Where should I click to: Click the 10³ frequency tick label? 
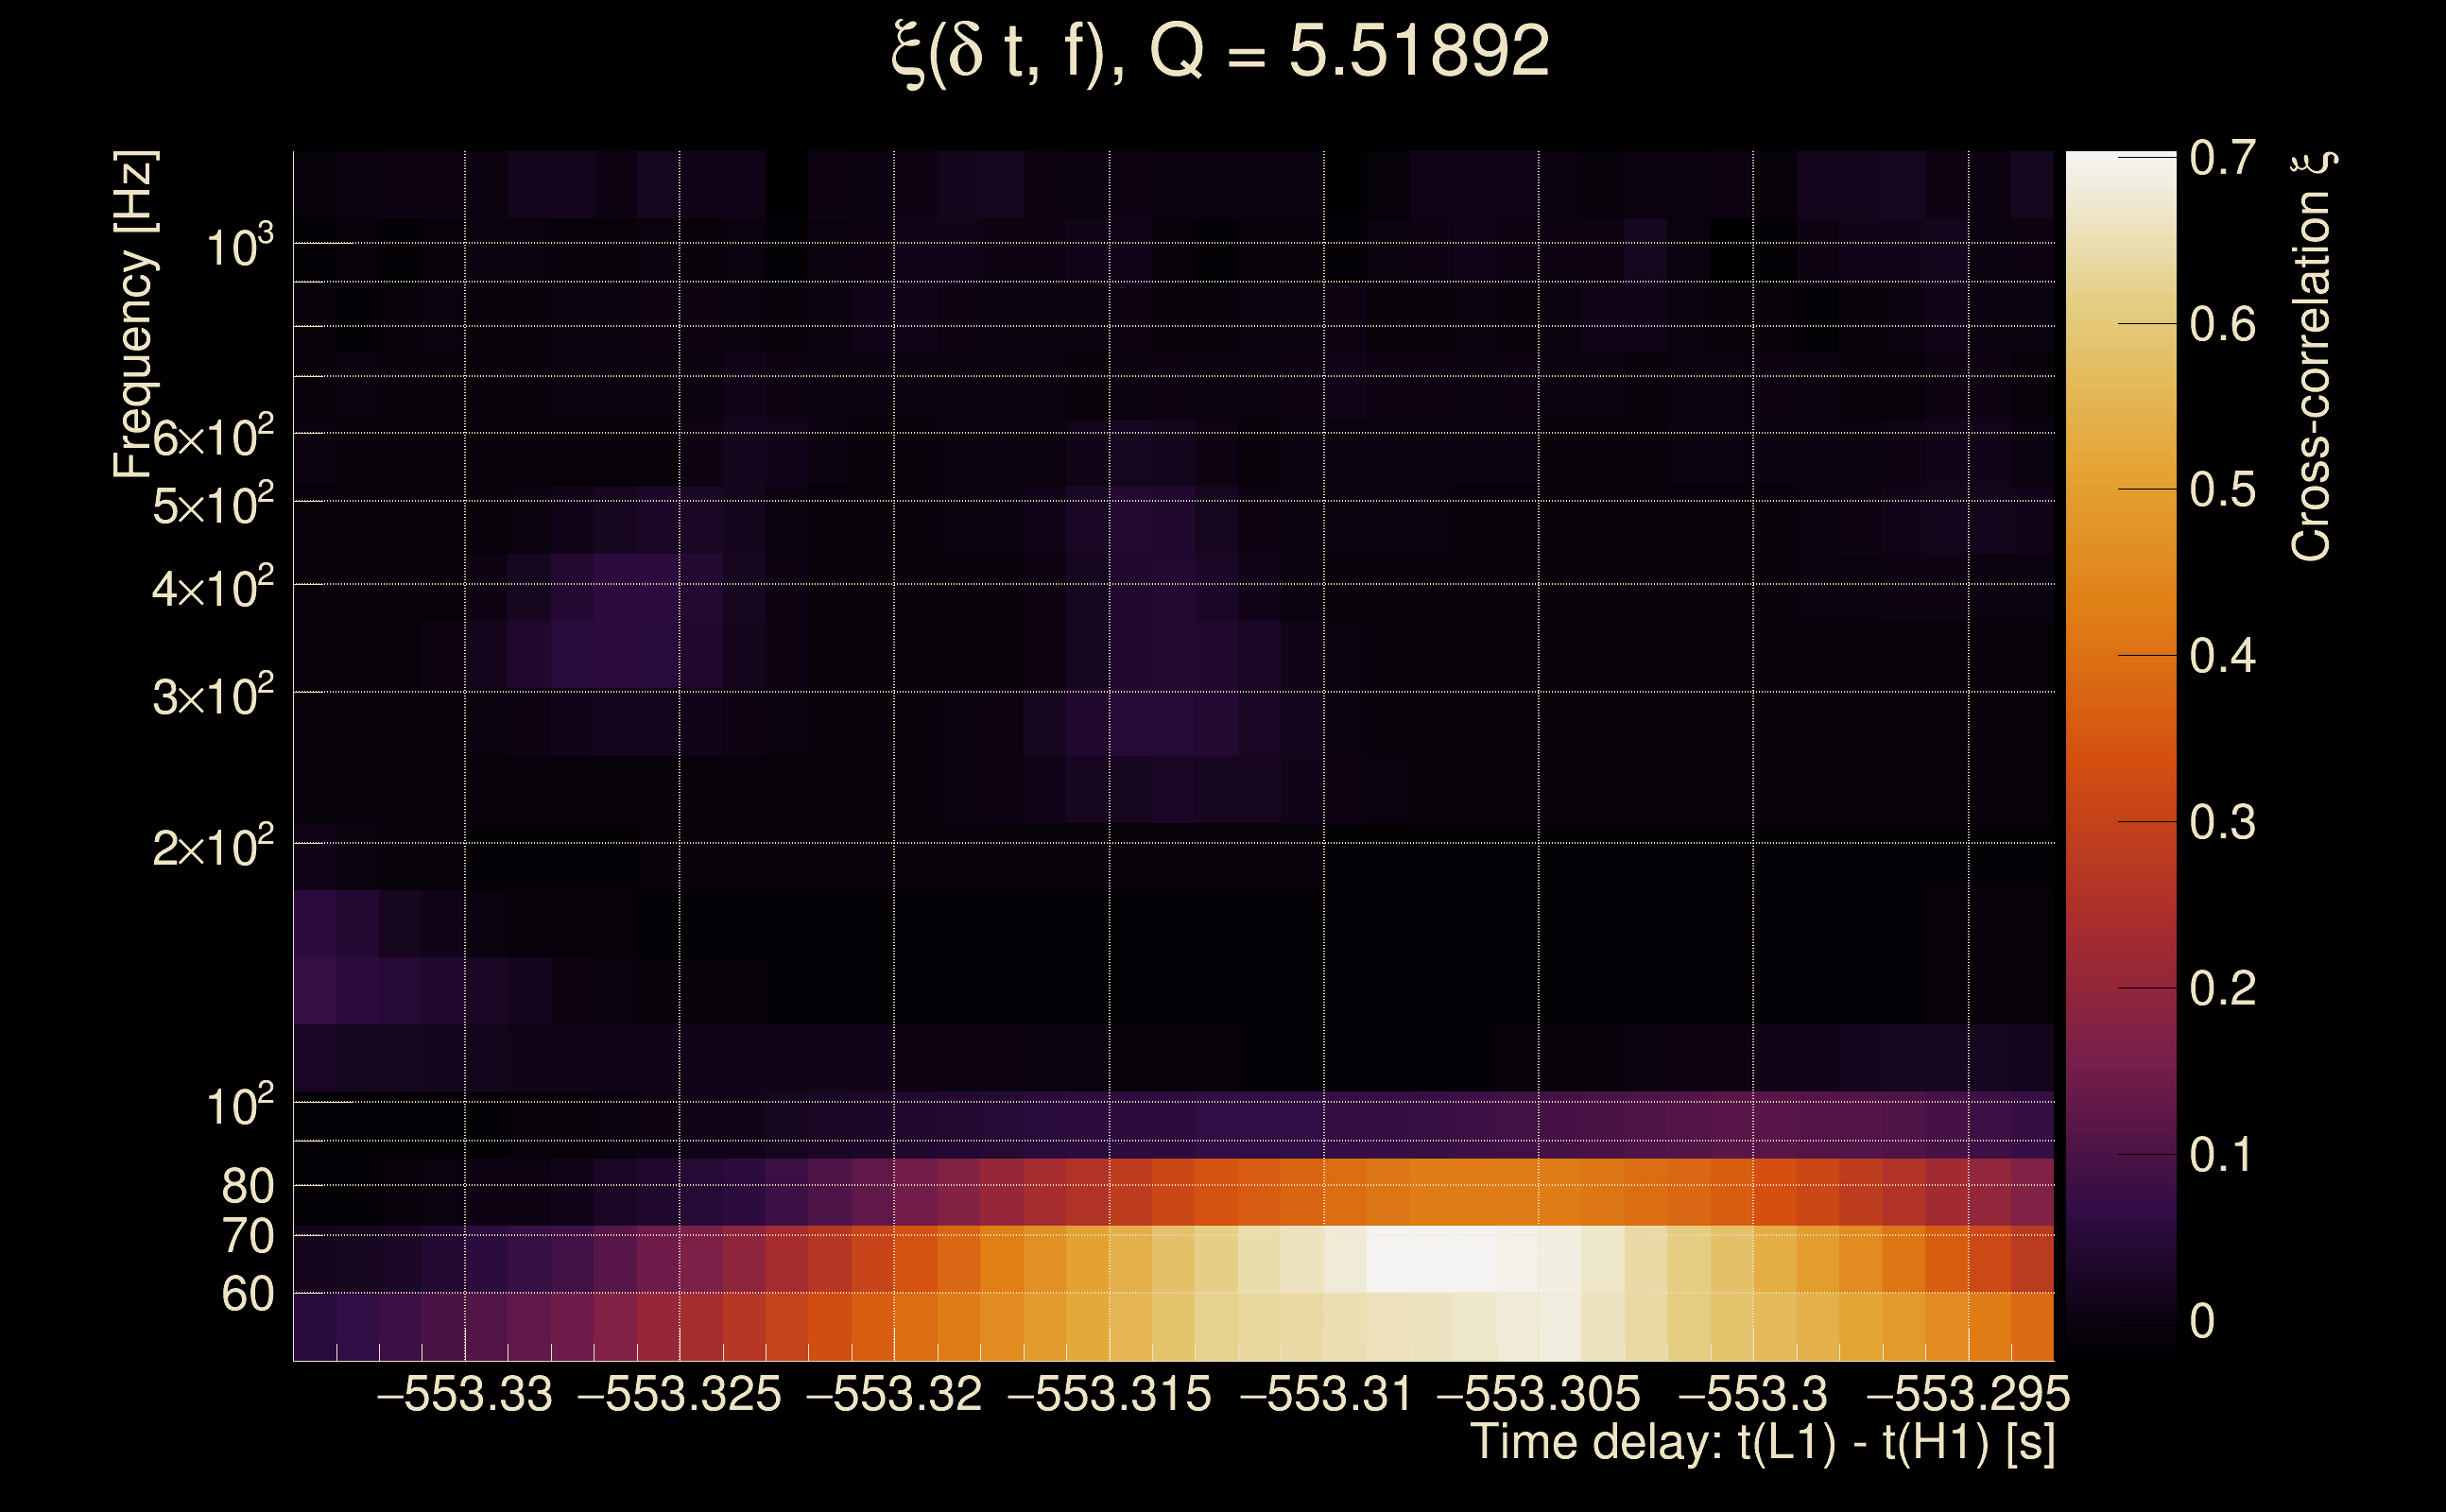click(238, 246)
